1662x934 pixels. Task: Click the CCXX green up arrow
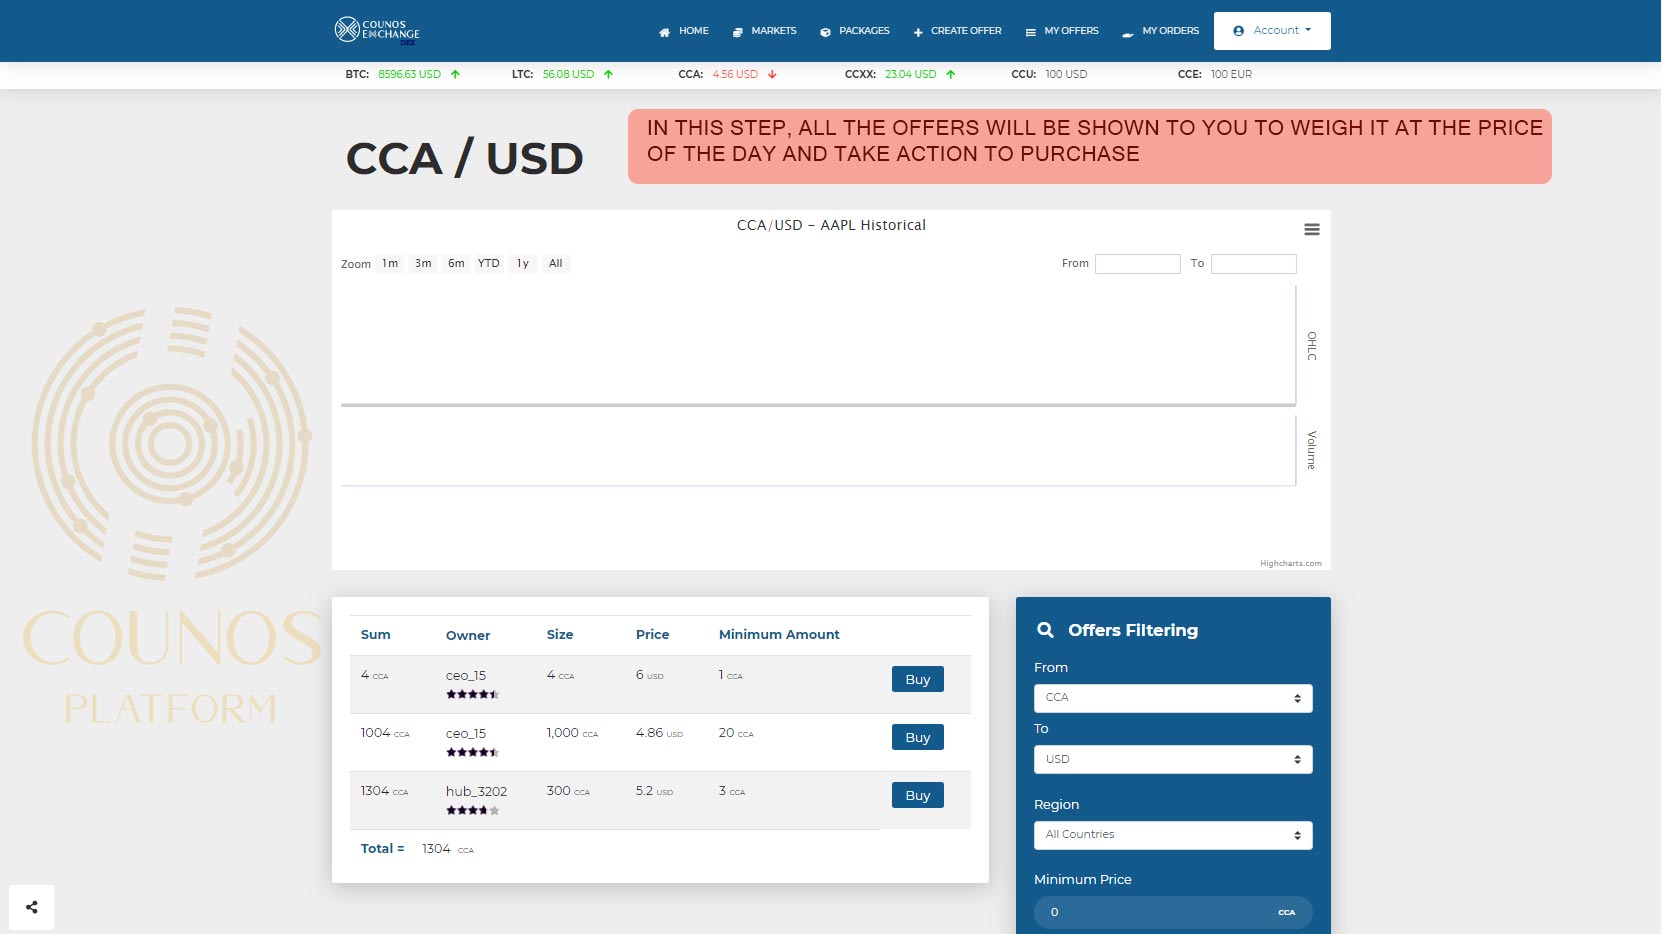point(950,74)
